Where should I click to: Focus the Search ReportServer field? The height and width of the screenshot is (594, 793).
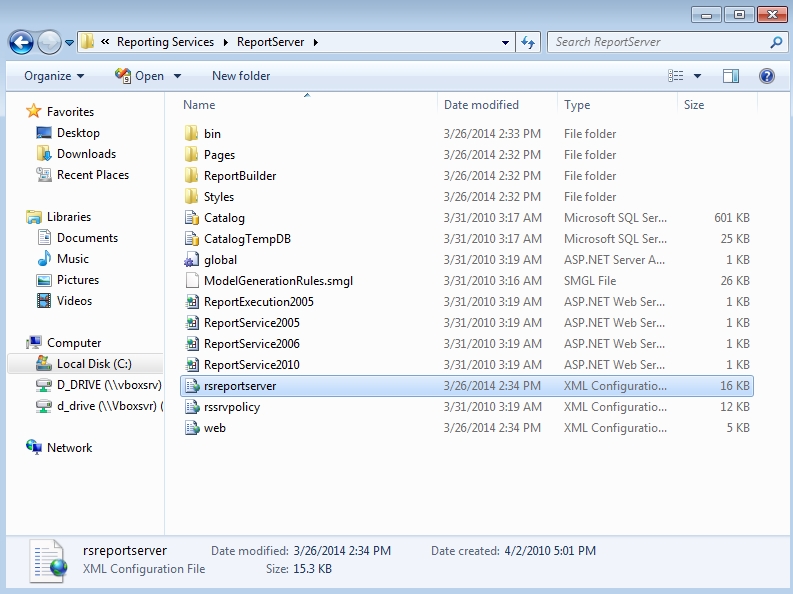click(657, 42)
